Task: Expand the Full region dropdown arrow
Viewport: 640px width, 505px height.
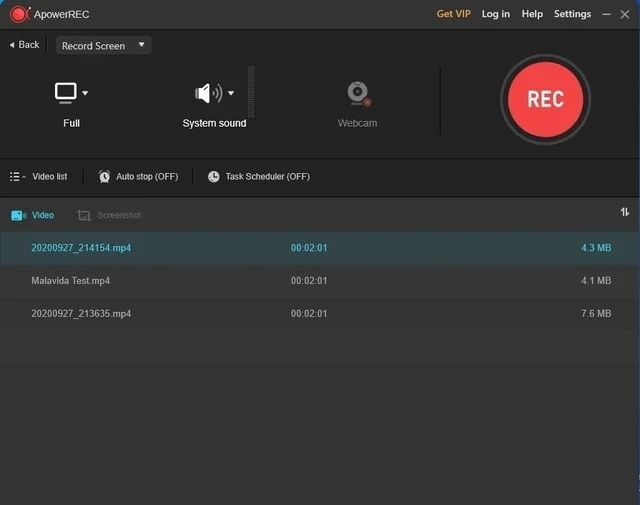Action: (x=85, y=93)
